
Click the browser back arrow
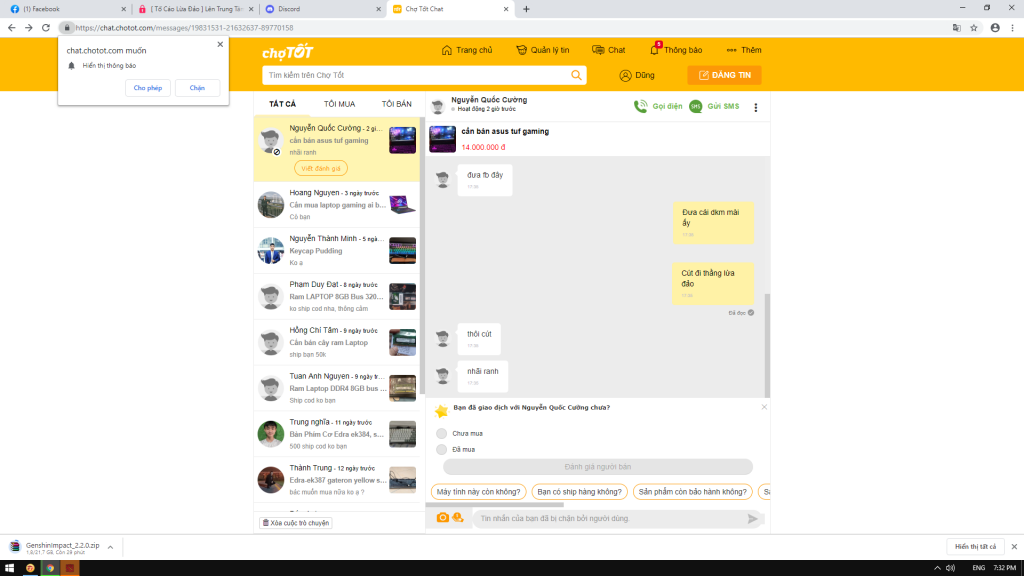[x=11, y=27]
